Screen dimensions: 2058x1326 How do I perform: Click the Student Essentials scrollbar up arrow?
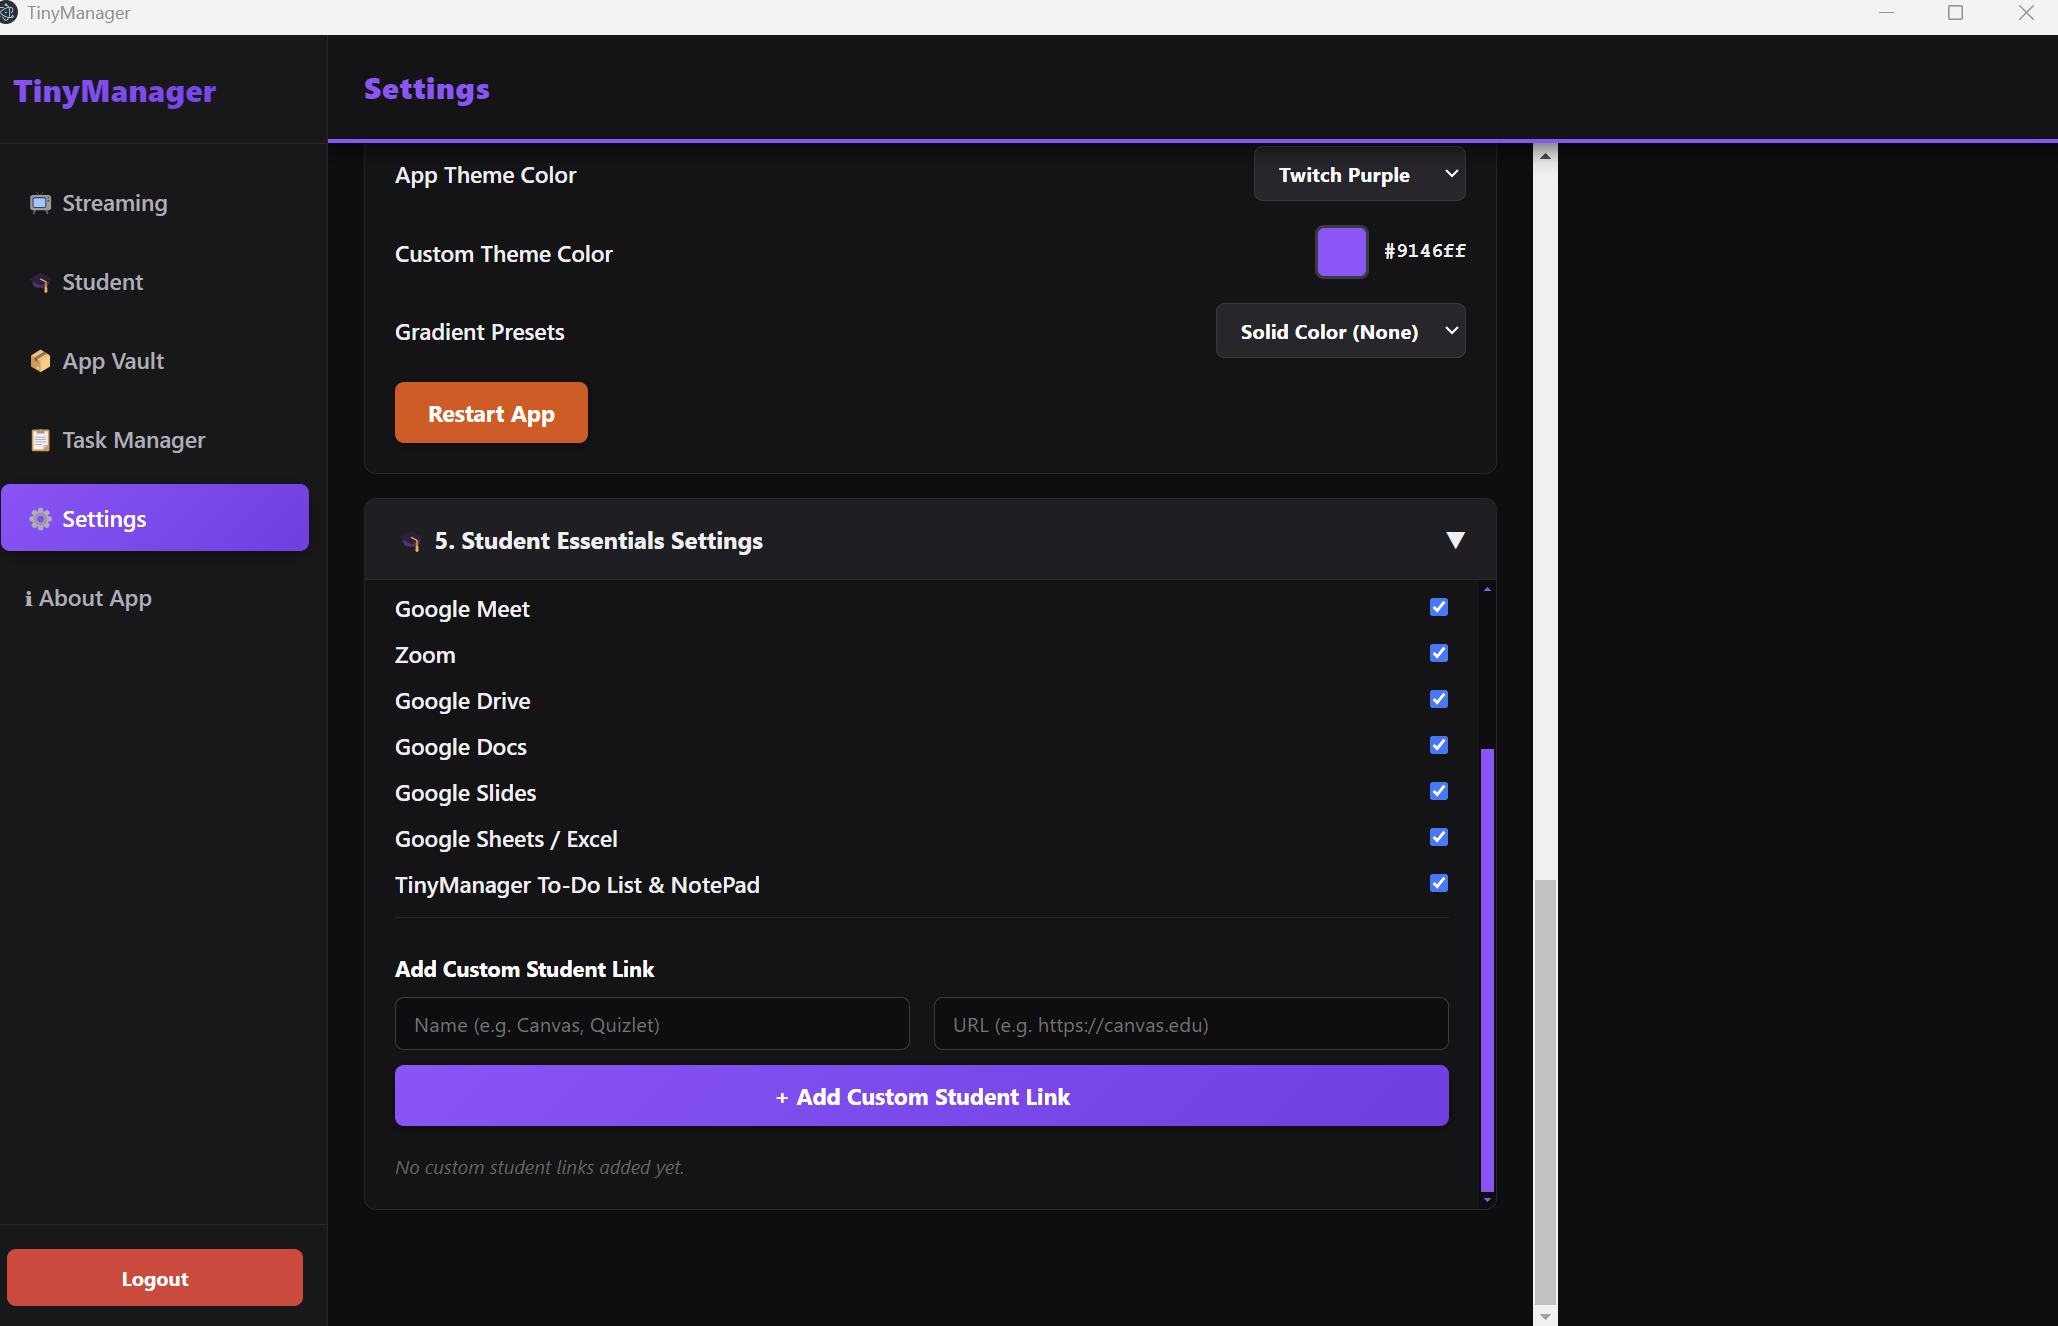tap(1488, 589)
